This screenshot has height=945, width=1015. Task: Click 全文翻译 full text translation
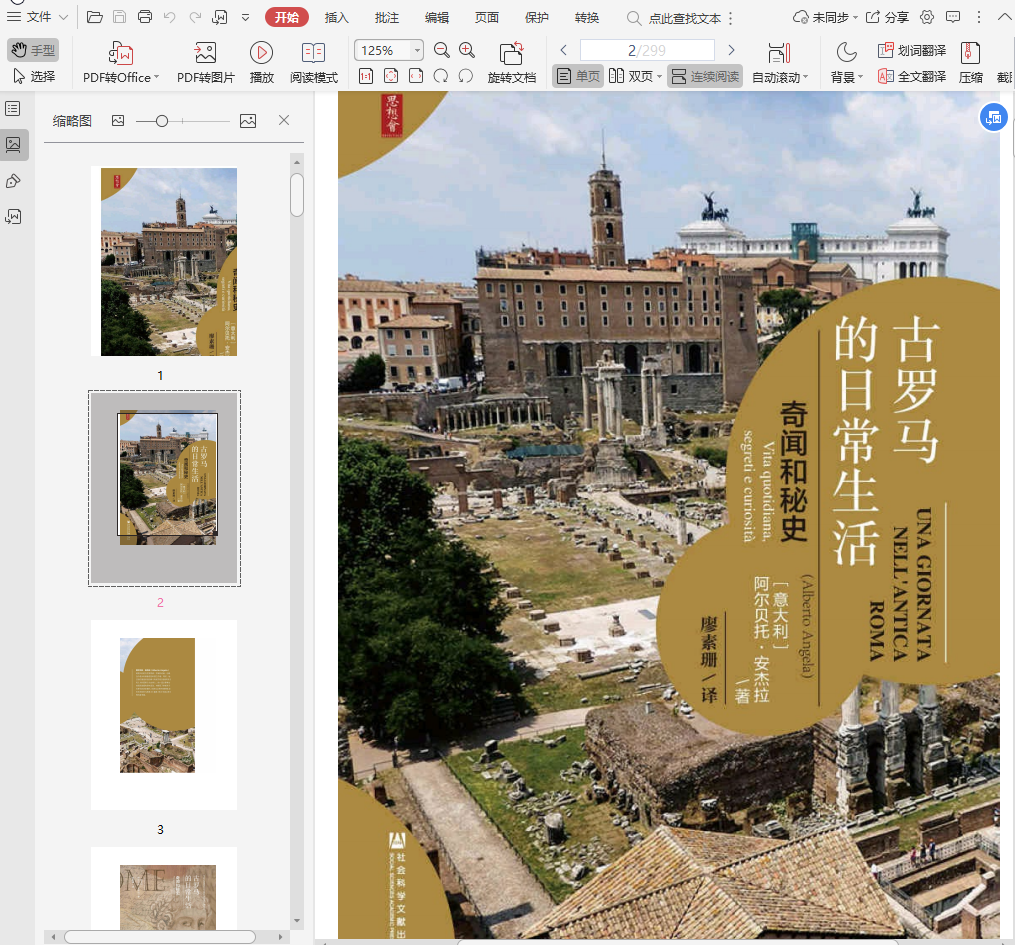point(911,76)
